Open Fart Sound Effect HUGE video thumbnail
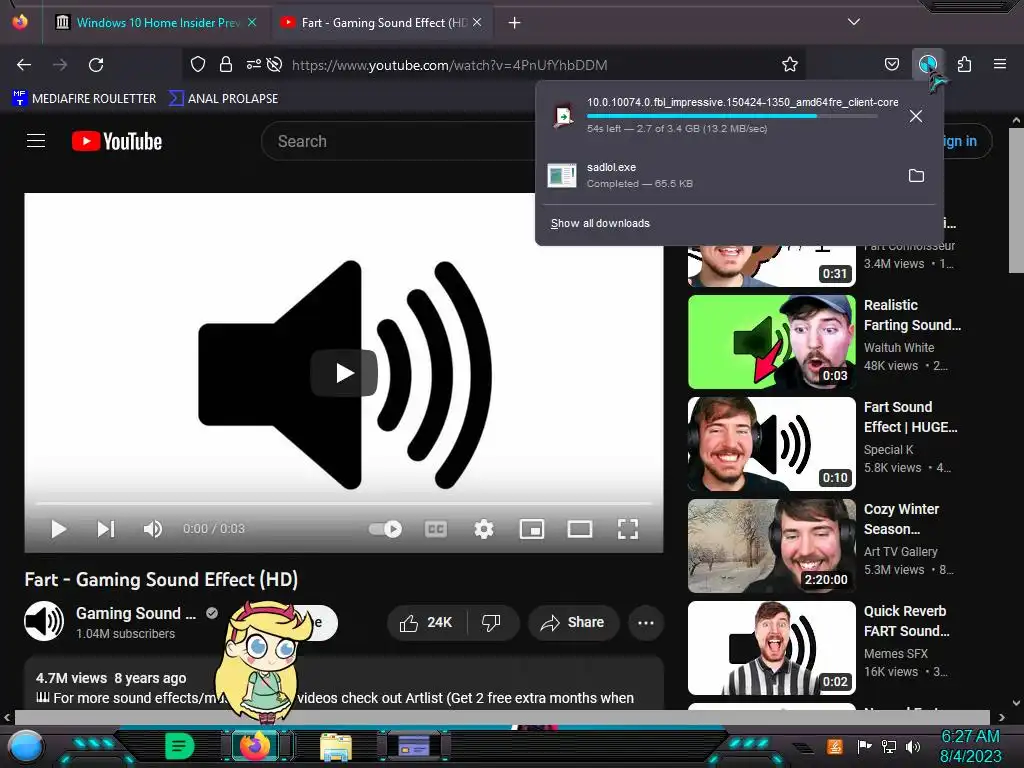Viewport: 1024px width, 768px height. [772, 444]
